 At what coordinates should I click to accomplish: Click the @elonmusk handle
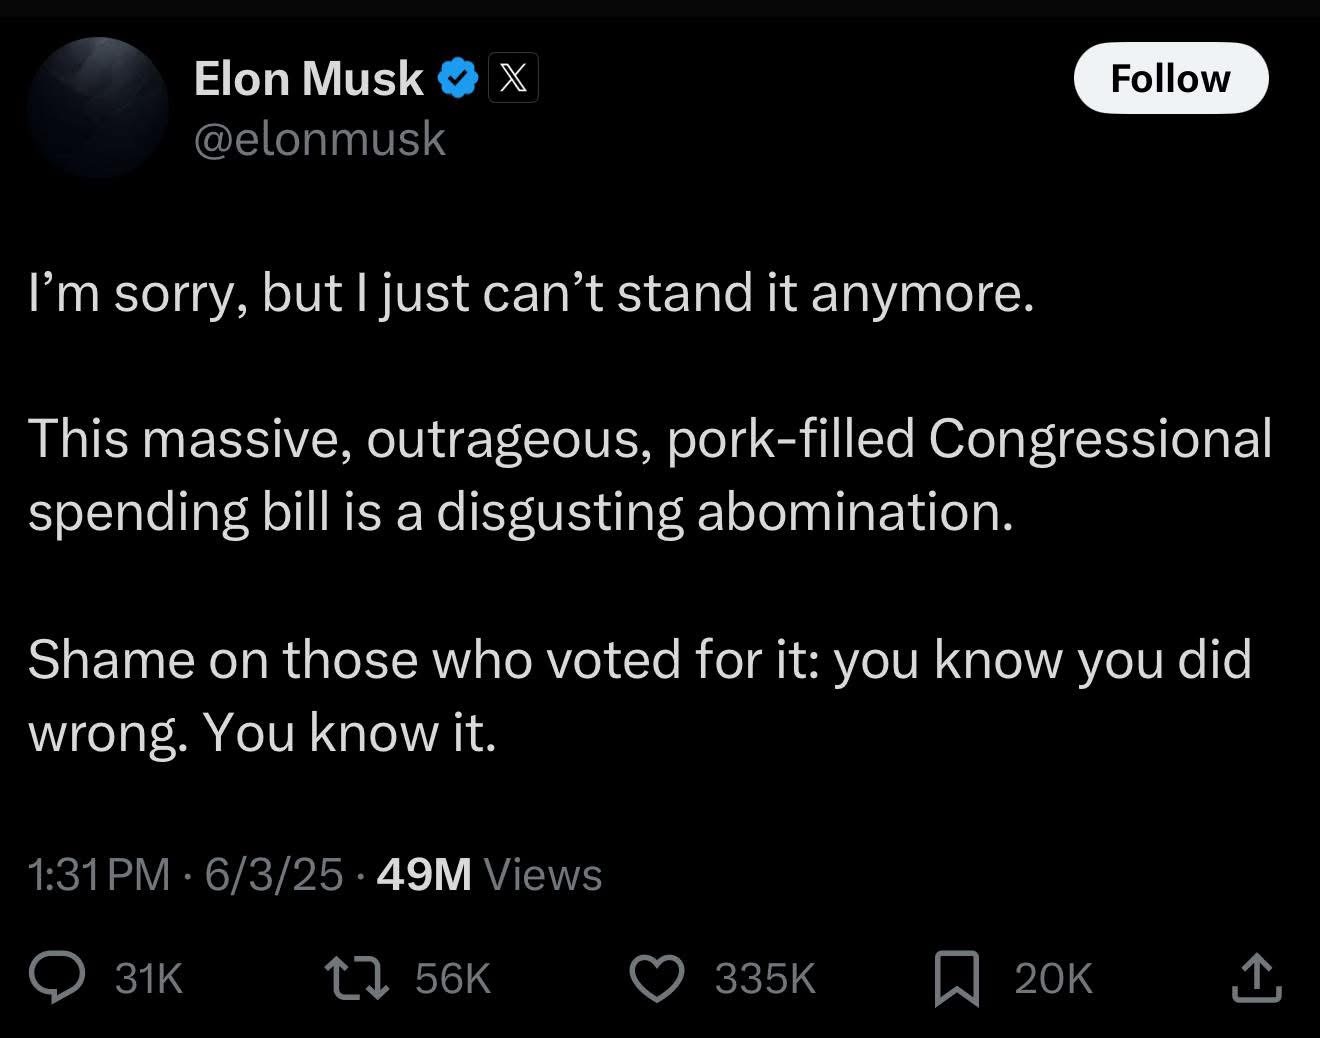[319, 138]
